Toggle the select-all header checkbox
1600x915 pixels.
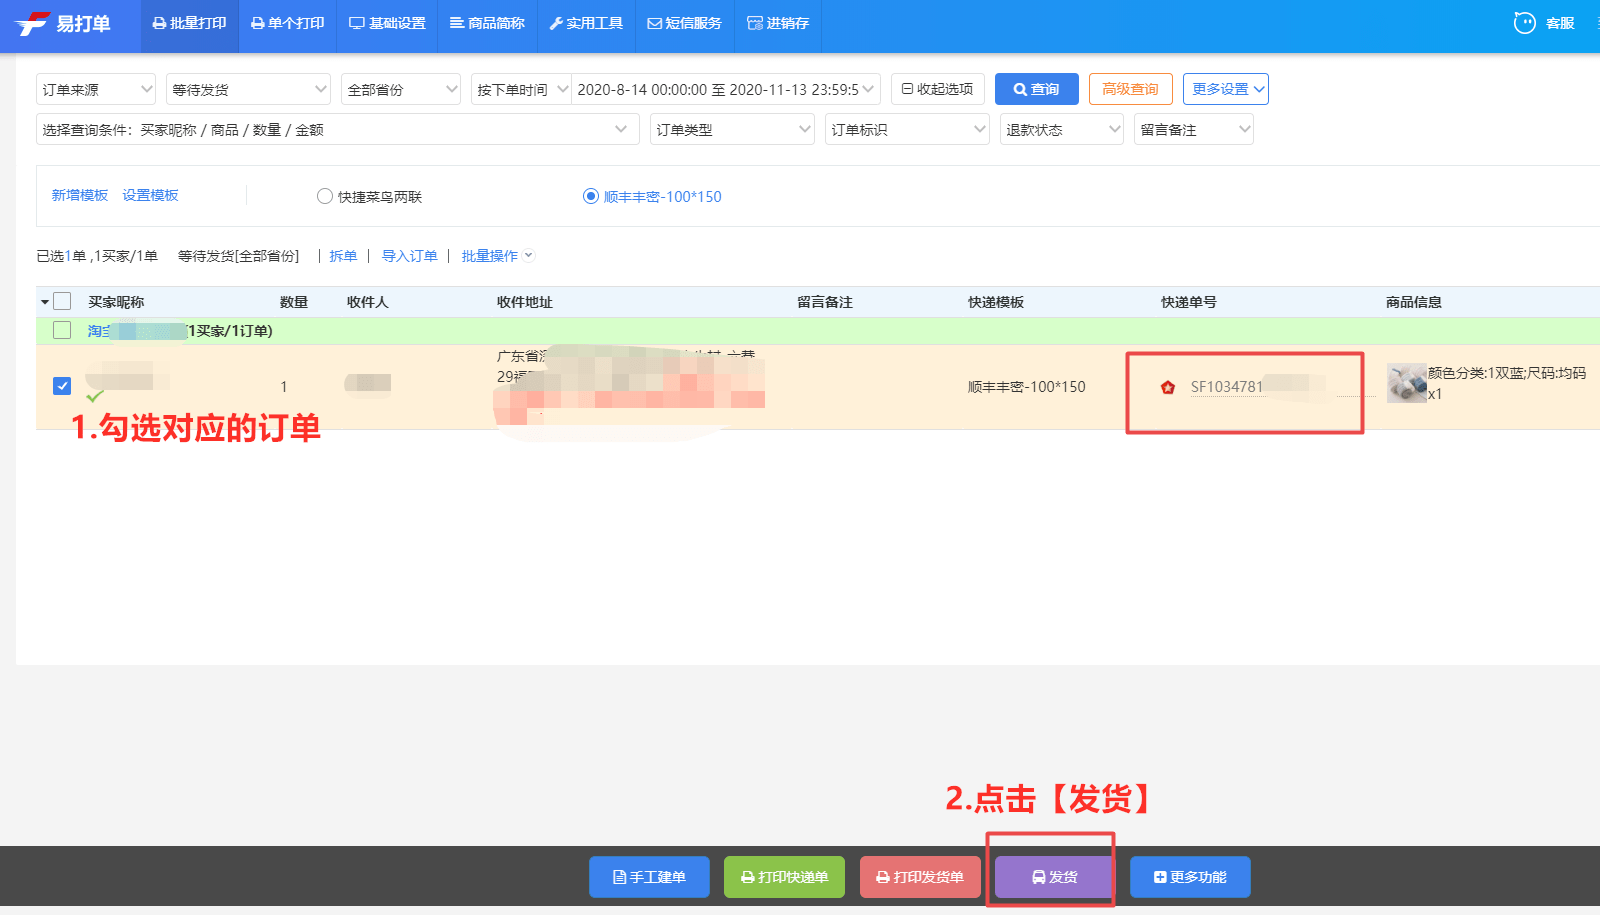coord(62,301)
